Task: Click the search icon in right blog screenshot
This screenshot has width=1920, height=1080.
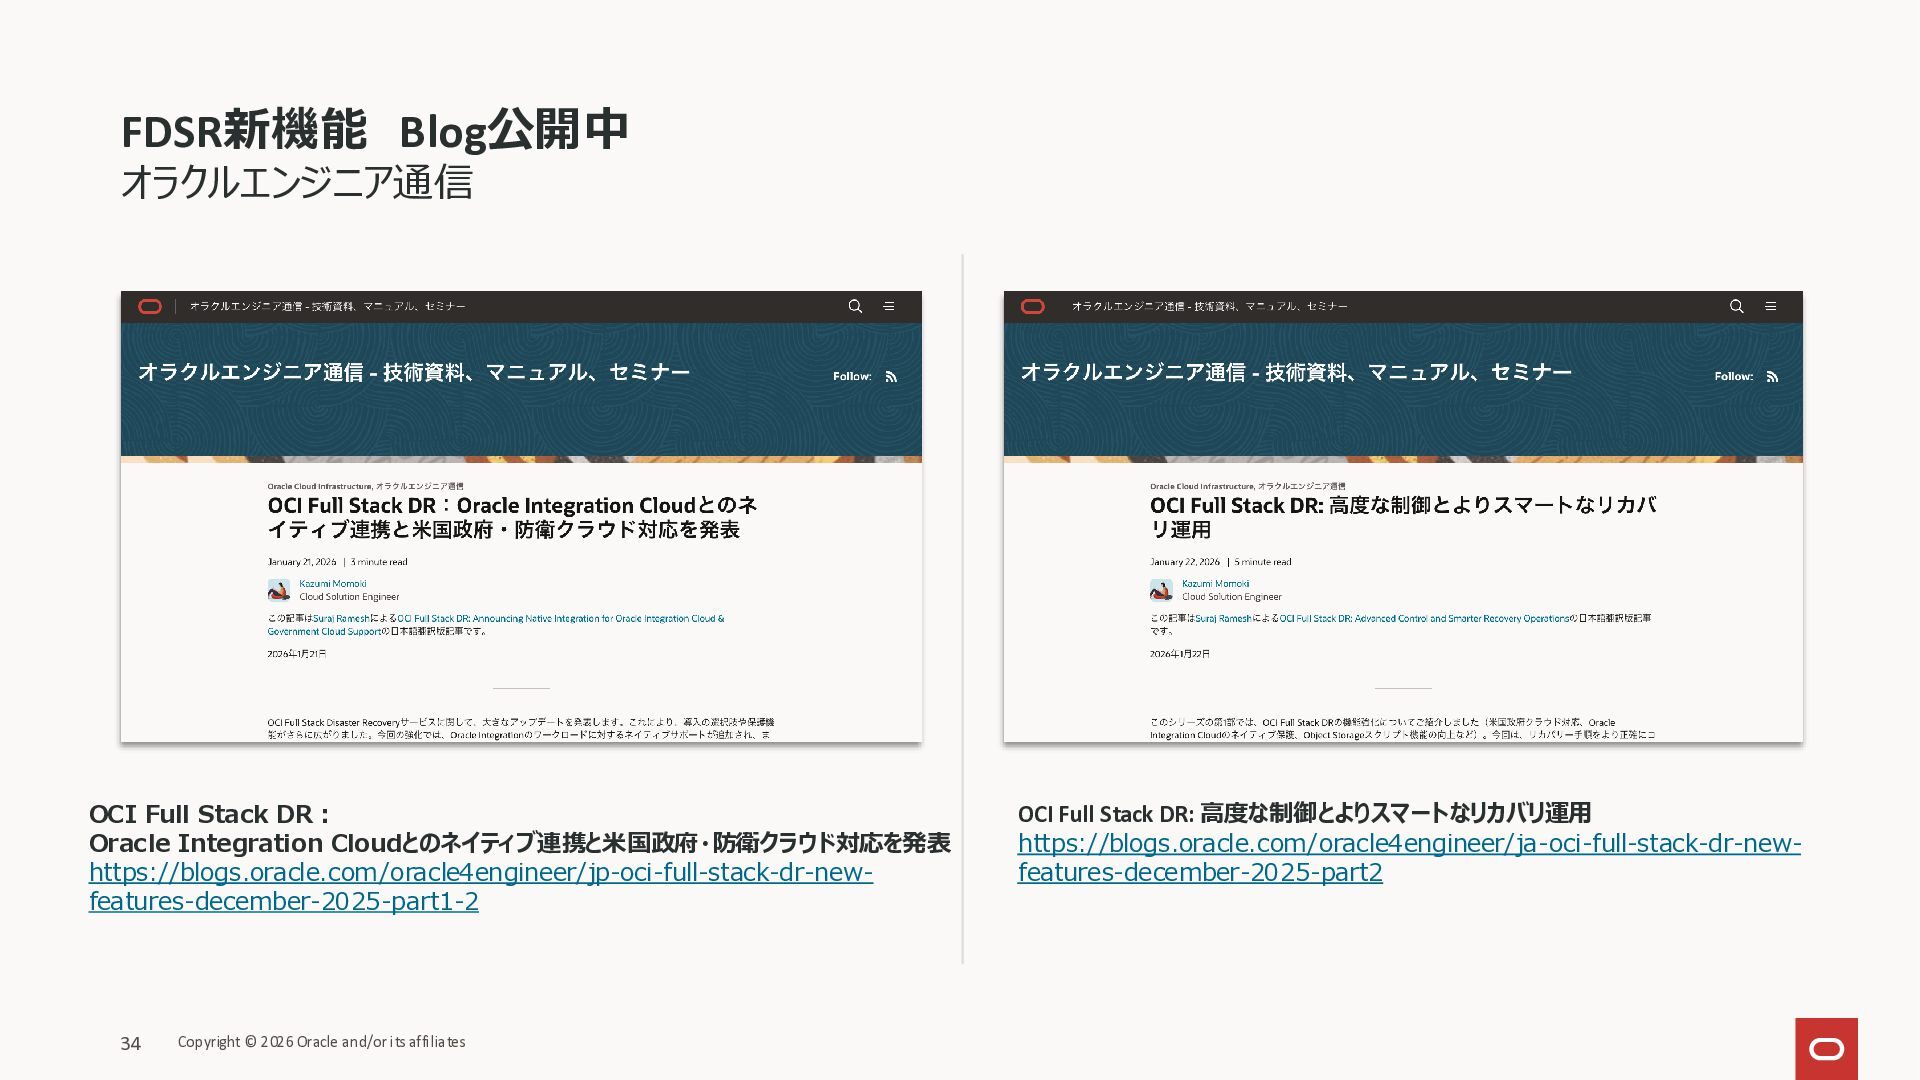Action: pos(1737,307)
